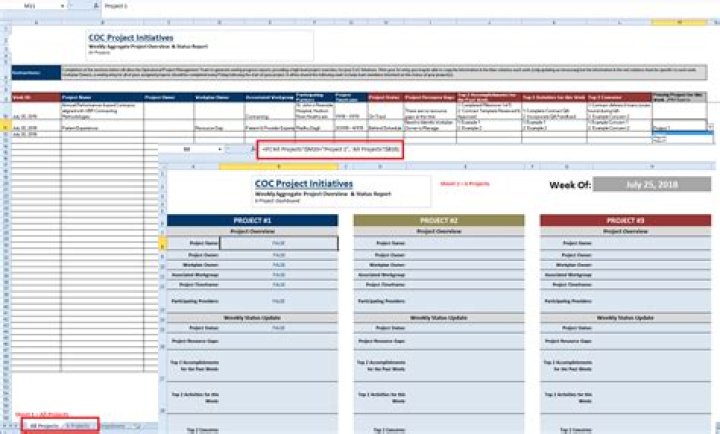Click the COC Project Initiatives title in All Projects sheet
The width and height of the screenshot is (720, 434).
(x=131, y=38)
